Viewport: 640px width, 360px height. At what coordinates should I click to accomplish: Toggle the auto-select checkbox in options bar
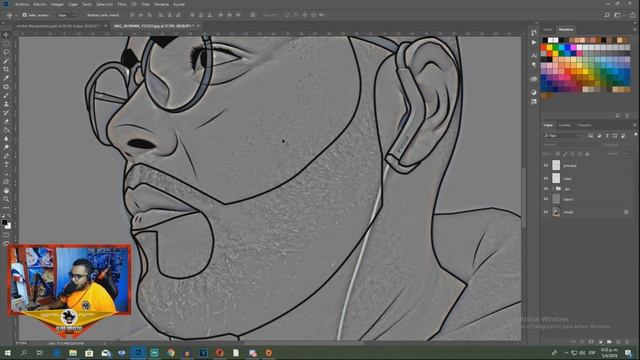(24, 15)
